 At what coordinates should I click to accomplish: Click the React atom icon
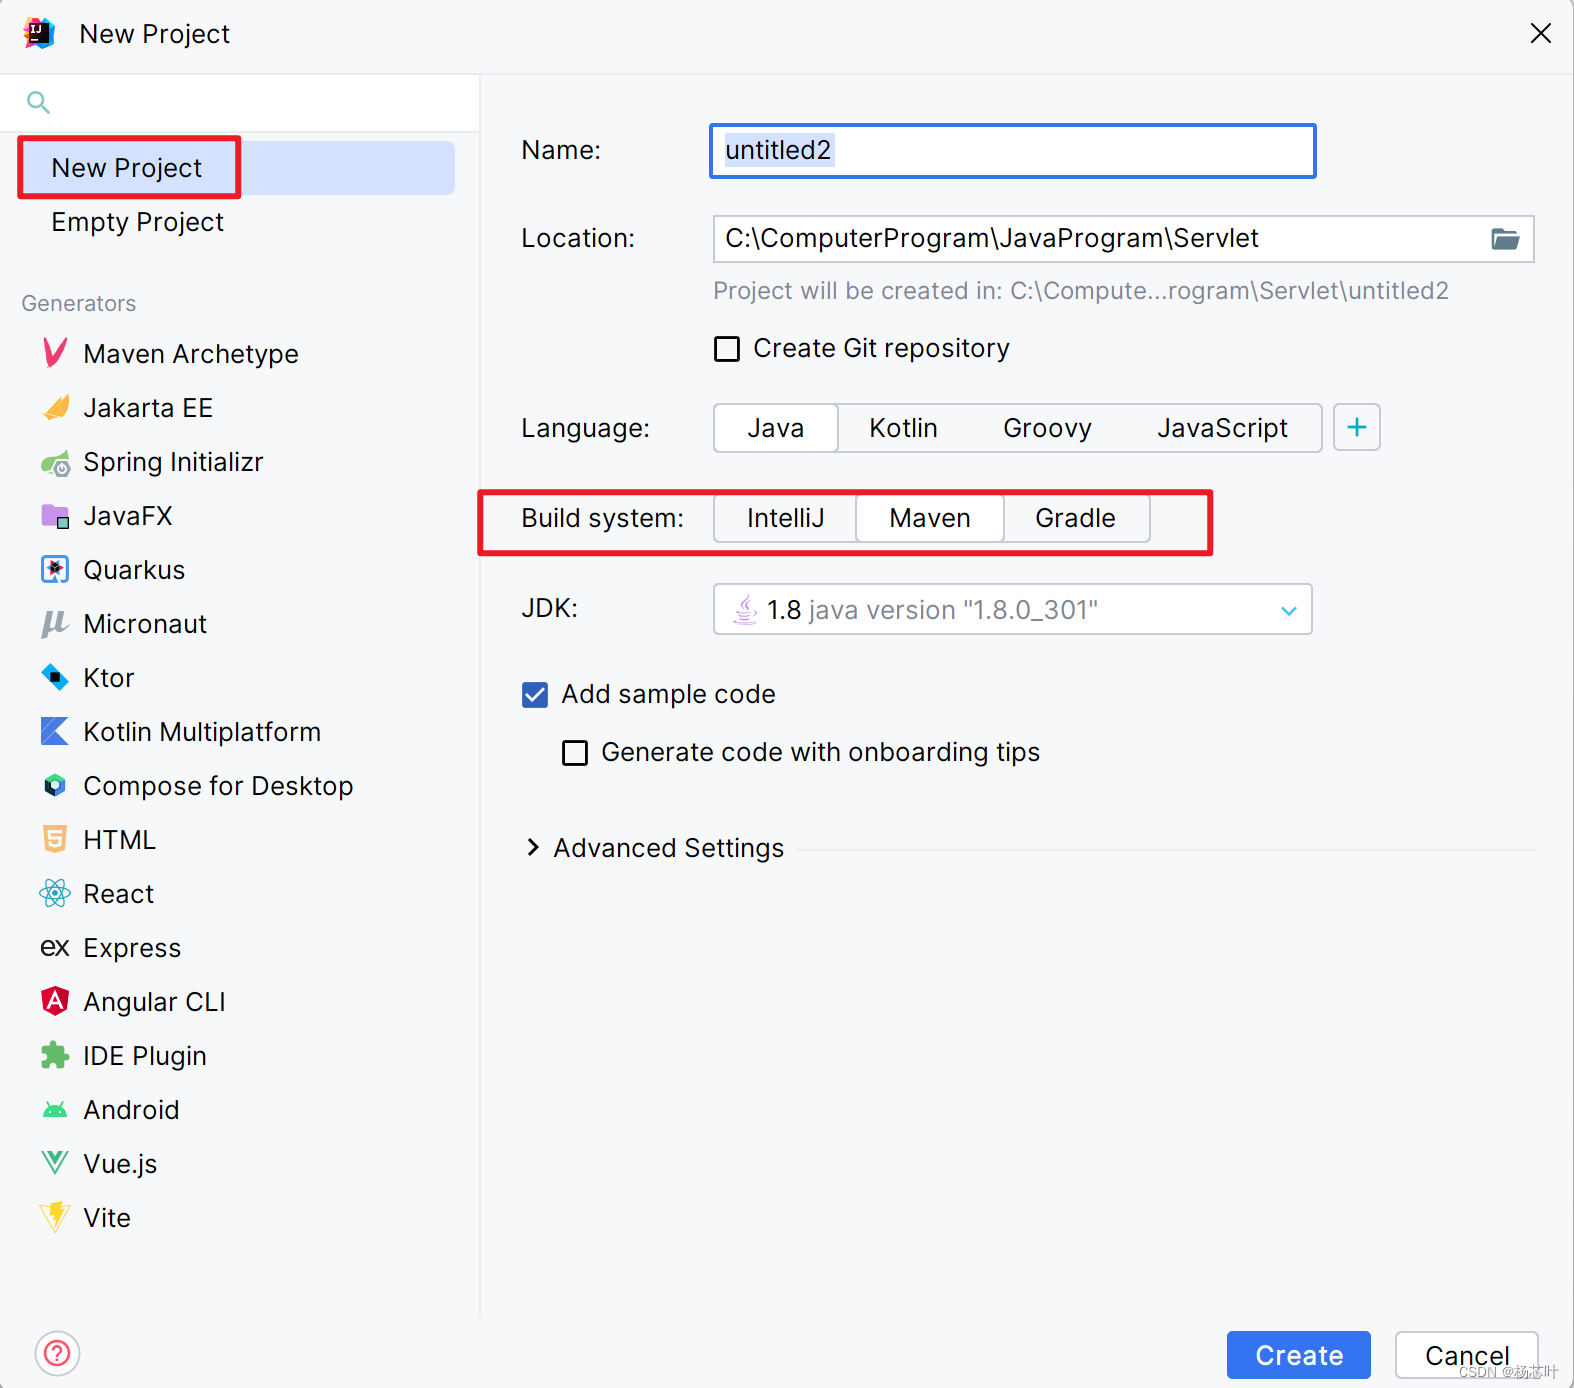click(55, 893)
